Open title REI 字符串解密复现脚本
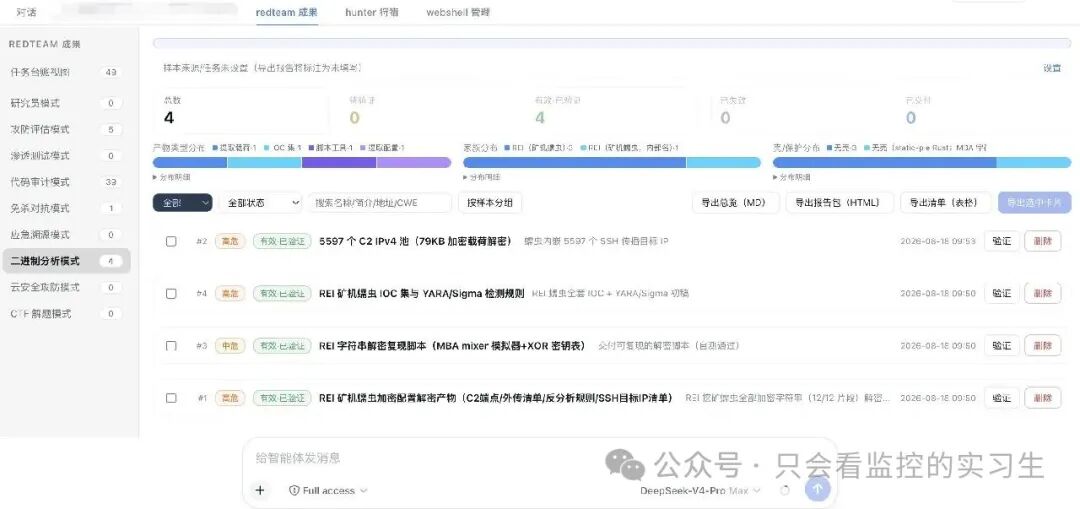 pyautogui.click(x=452, y=346)
